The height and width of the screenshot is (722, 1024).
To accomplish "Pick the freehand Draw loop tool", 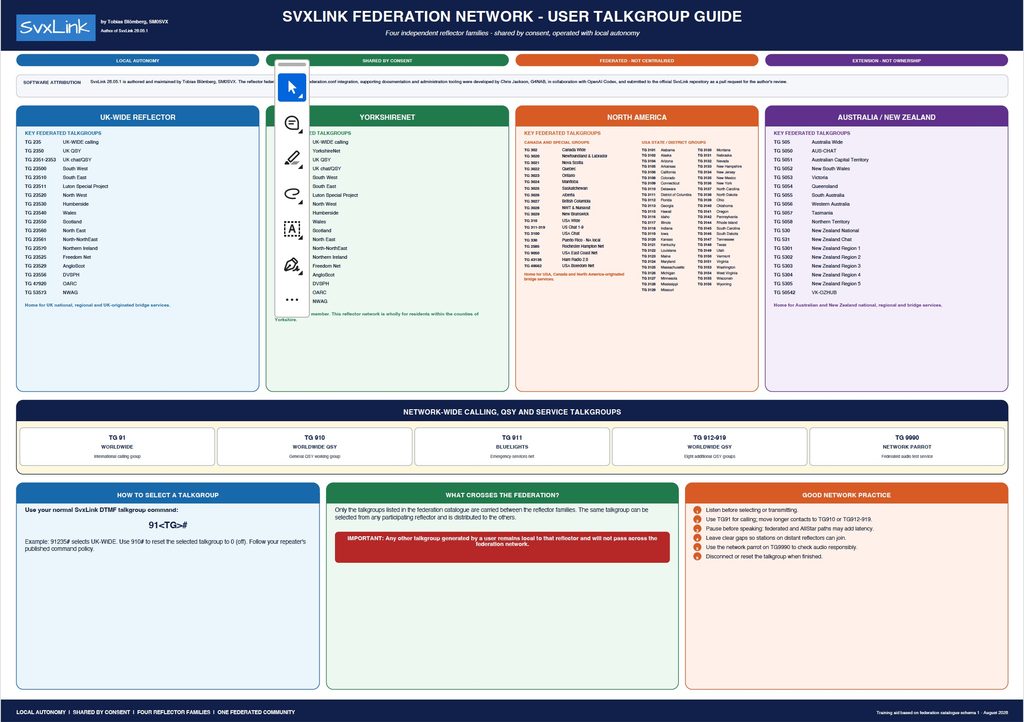I will (292, 194).
